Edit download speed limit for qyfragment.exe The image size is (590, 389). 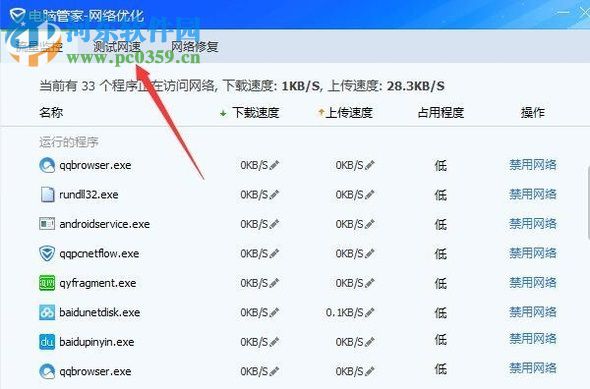pyautogui.click(x=274, y=283)
